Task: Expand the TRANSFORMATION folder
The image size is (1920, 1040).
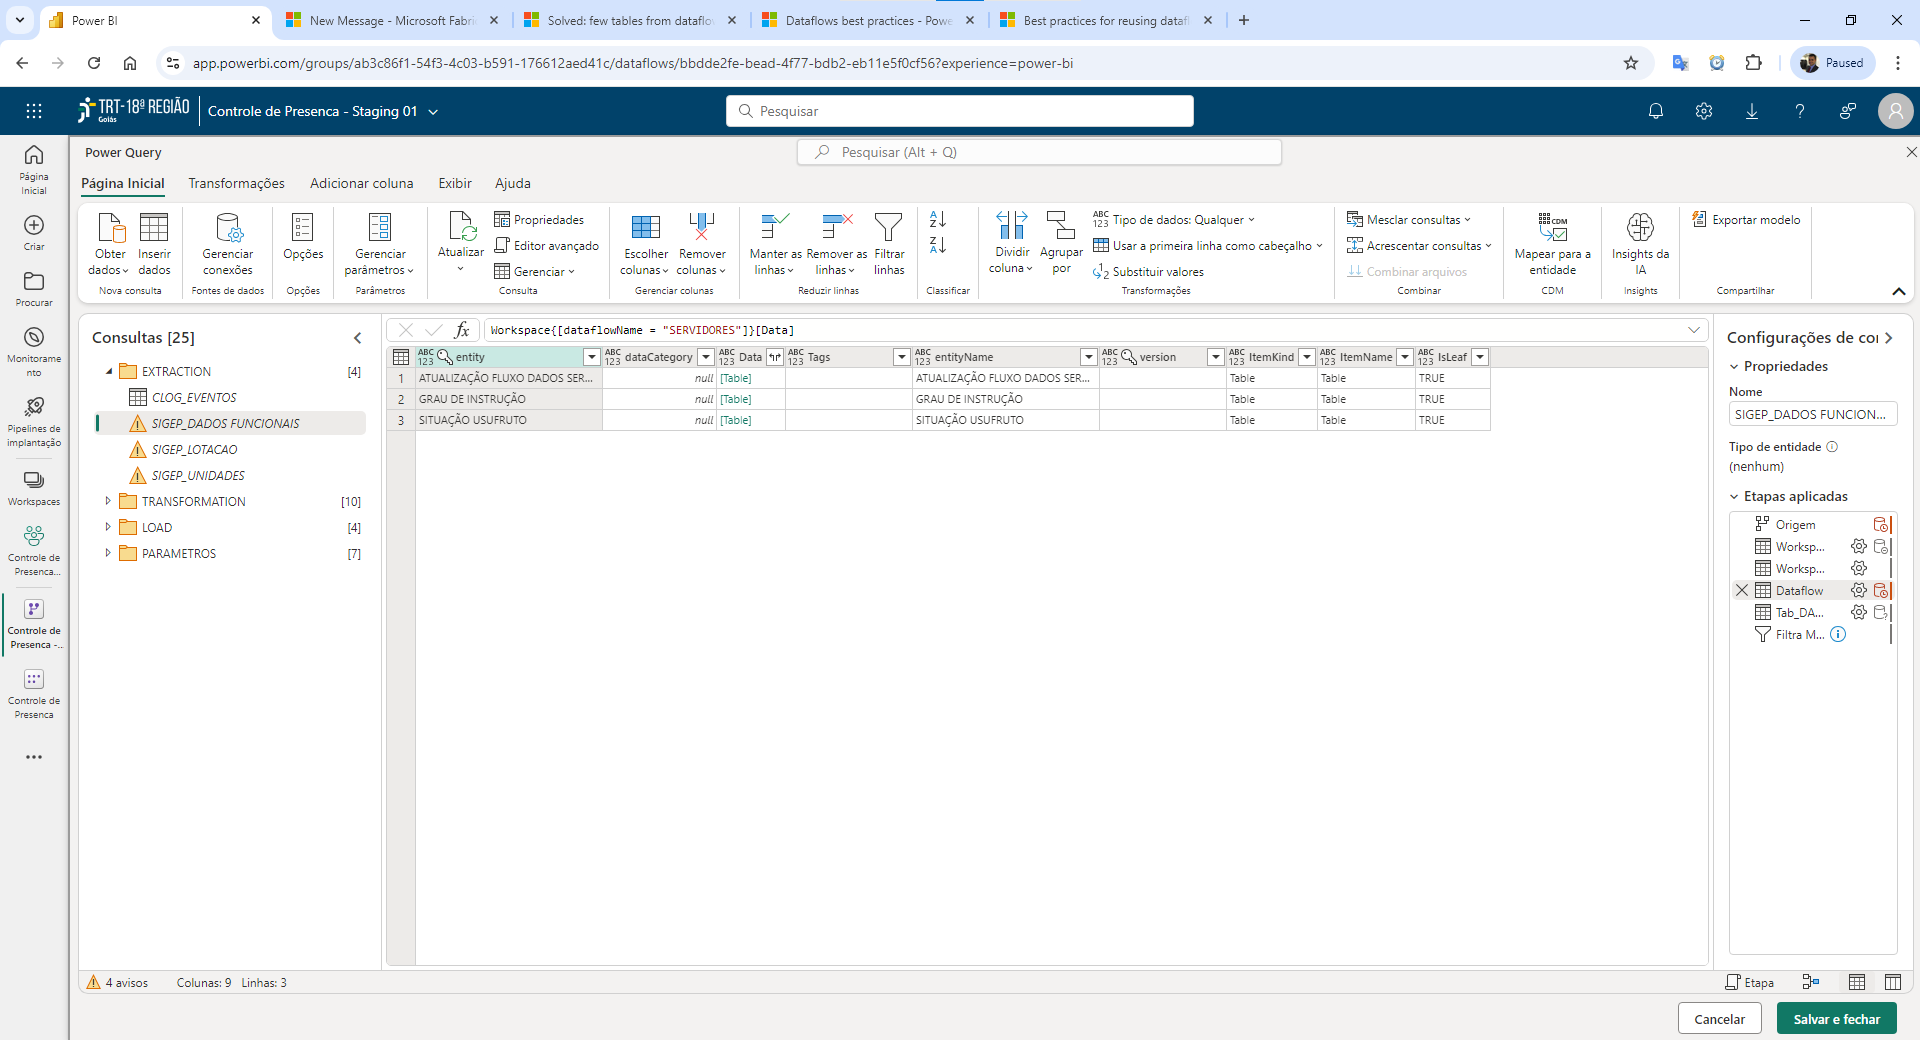Action: (x=108, y=501)
